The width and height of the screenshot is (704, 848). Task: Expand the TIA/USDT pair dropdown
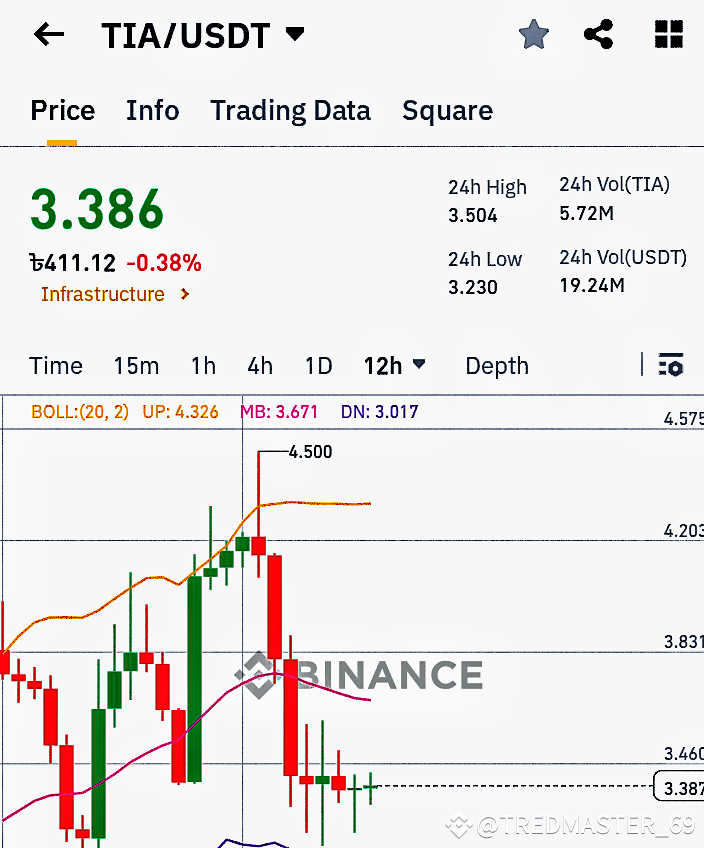pyautogui.click(x=294, y=35)
